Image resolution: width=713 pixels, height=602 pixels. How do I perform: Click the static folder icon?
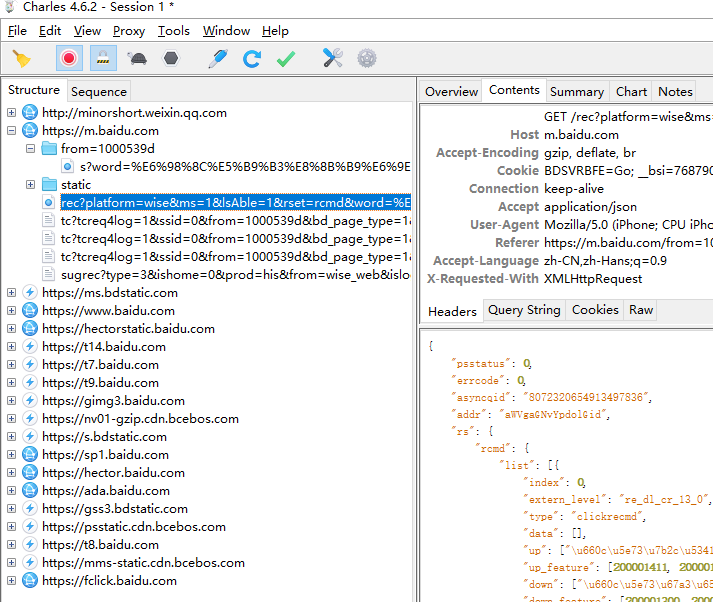[x=49, y=185]
